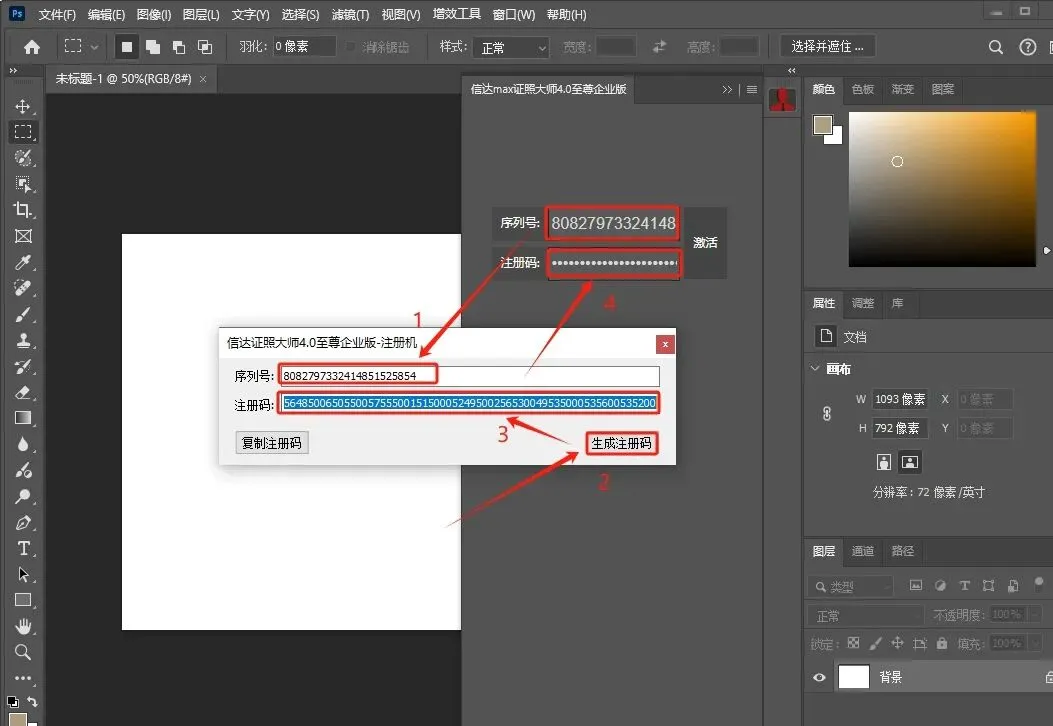Click the Home icon in options bar

click(32, 47)
